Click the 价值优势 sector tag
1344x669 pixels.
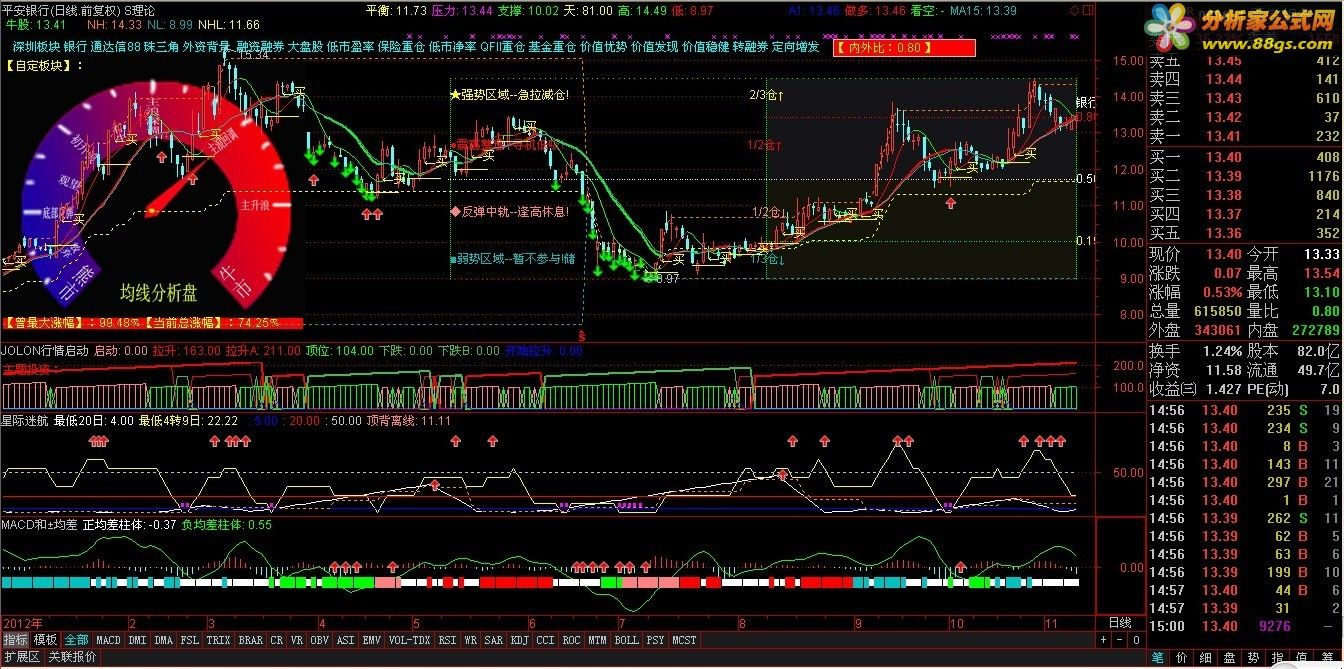(x=603, y=46)
